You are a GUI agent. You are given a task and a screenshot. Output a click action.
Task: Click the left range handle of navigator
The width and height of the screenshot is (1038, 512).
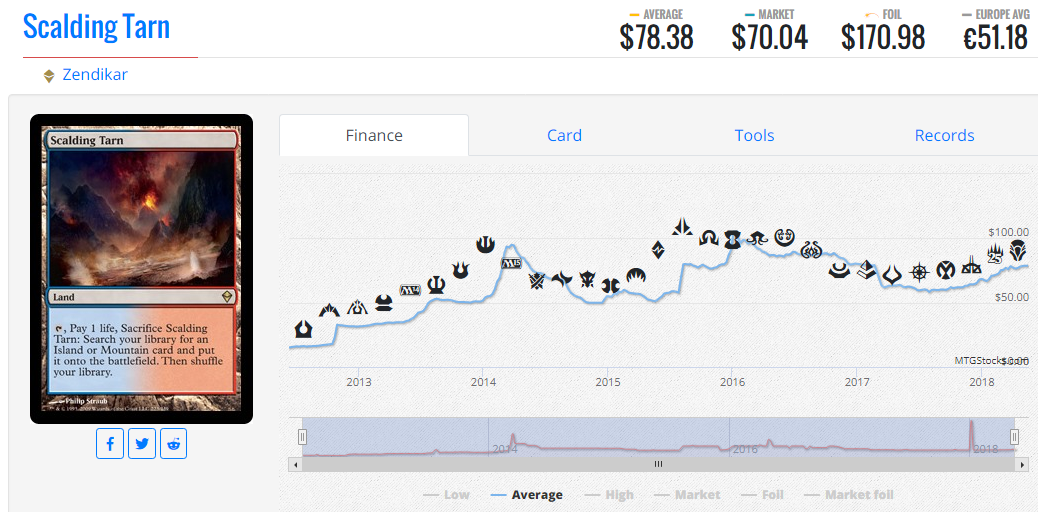(303, 436)
